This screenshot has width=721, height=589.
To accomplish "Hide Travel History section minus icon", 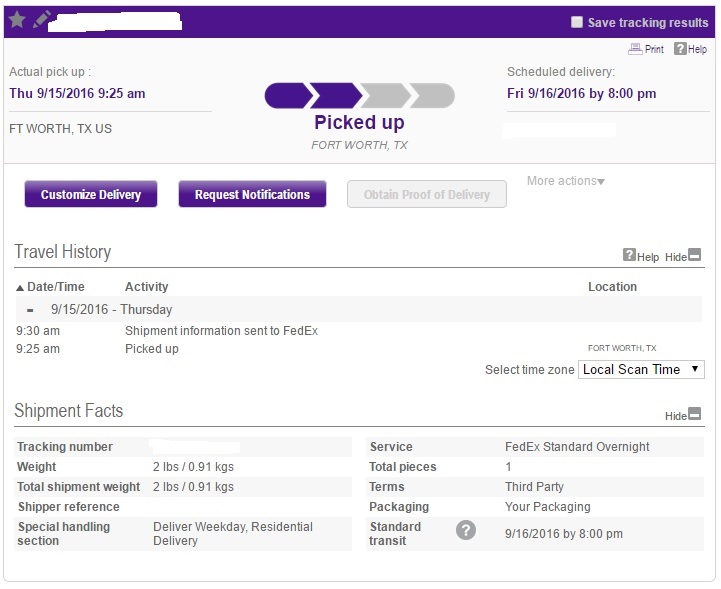I will [694, 255].
